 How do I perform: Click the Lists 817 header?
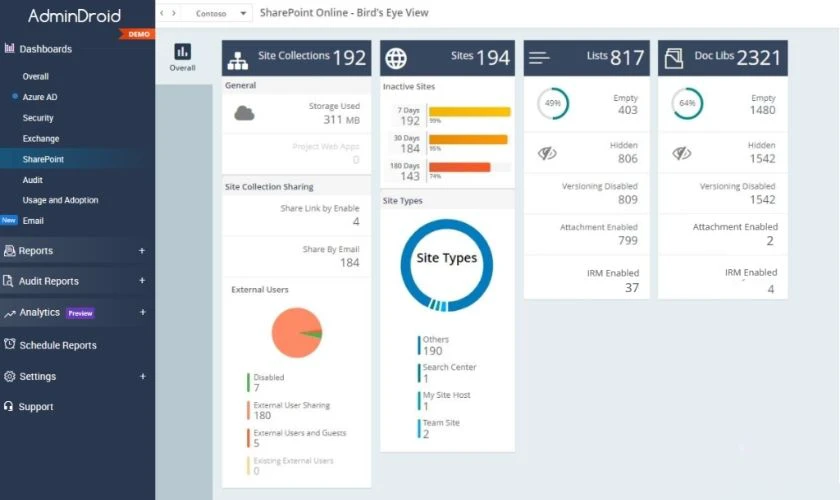pyautogui.click(x=587, y=58)
